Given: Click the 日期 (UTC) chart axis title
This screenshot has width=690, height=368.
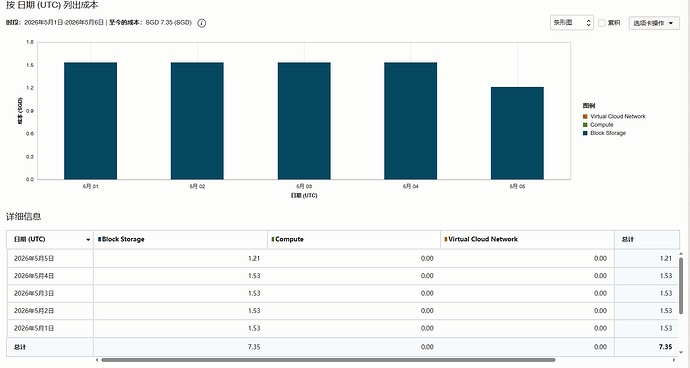Looking at the screenshot, I should click(x=304, y=195).
